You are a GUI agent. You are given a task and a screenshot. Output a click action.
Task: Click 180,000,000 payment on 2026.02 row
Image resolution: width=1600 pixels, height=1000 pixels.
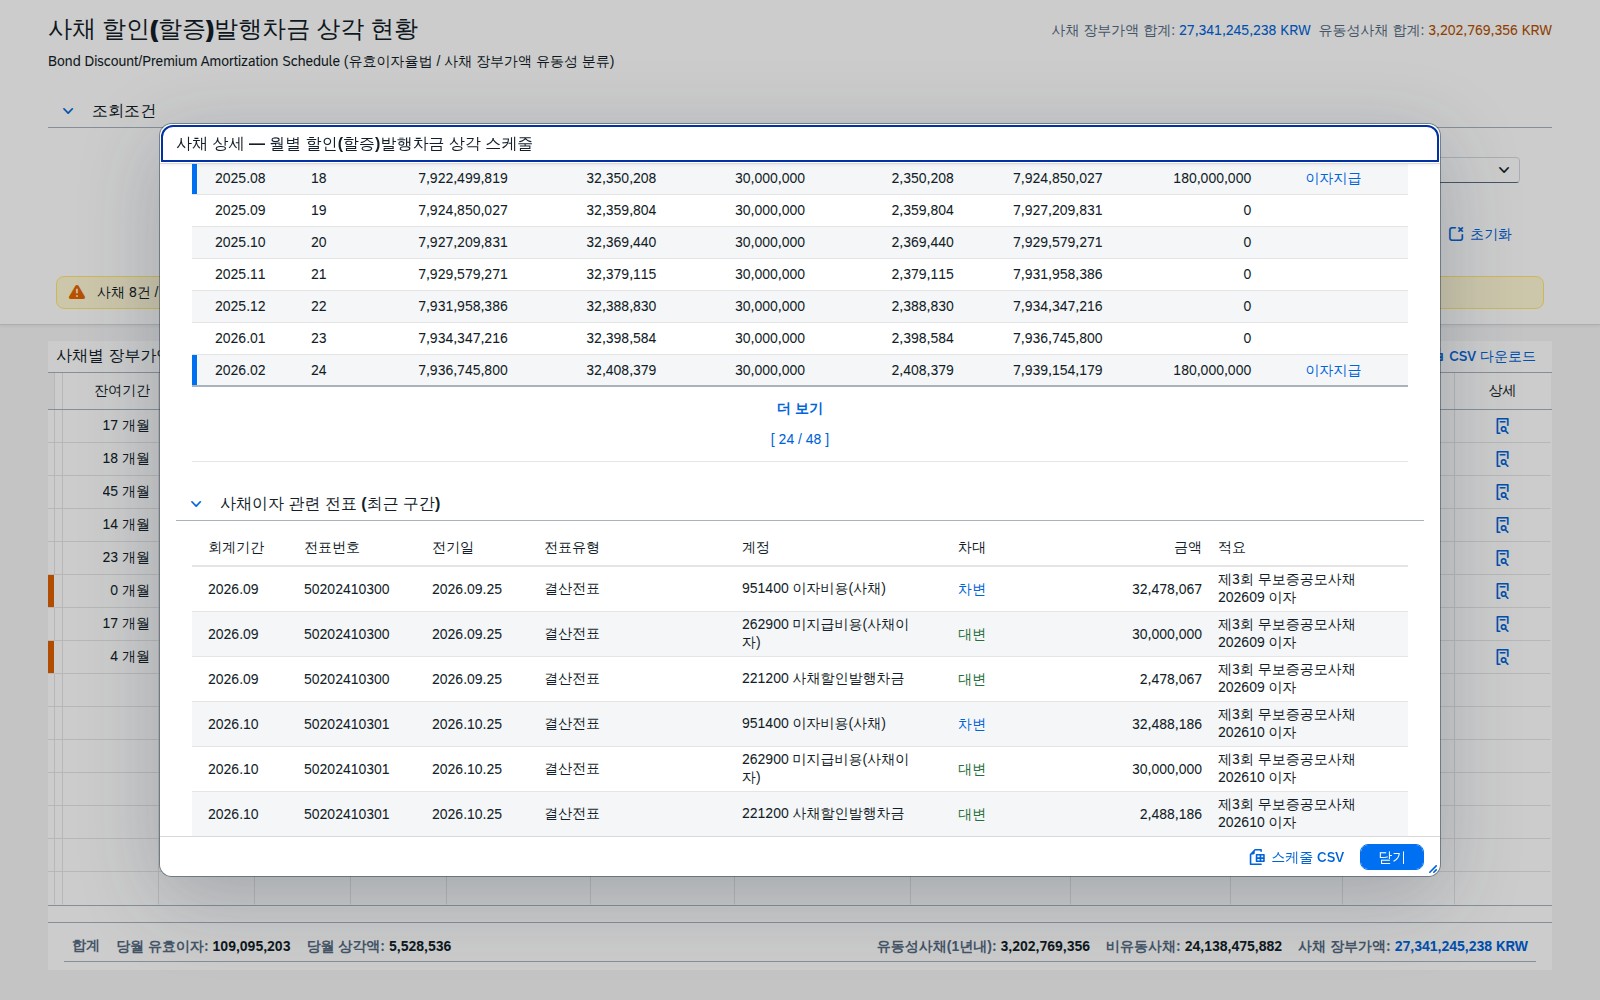tap(1212, 370)
